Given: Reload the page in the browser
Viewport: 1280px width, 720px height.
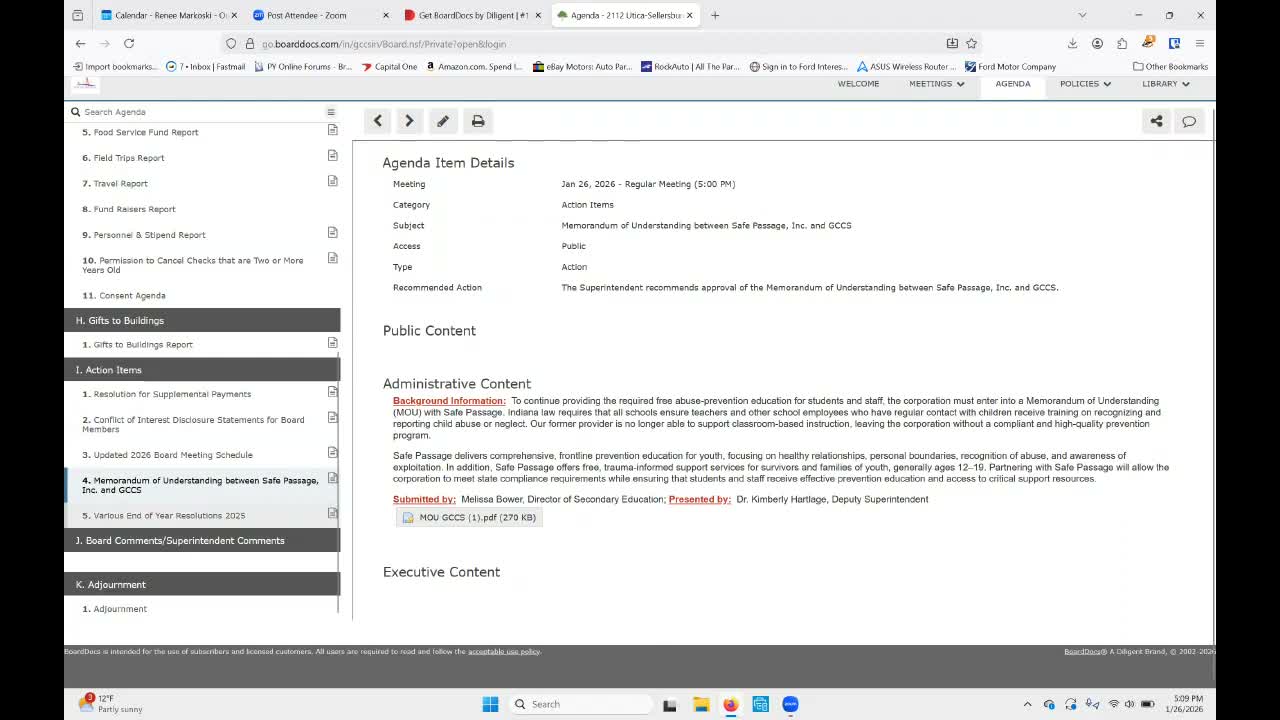Looking at the screenshot, I should coord(129,44).
